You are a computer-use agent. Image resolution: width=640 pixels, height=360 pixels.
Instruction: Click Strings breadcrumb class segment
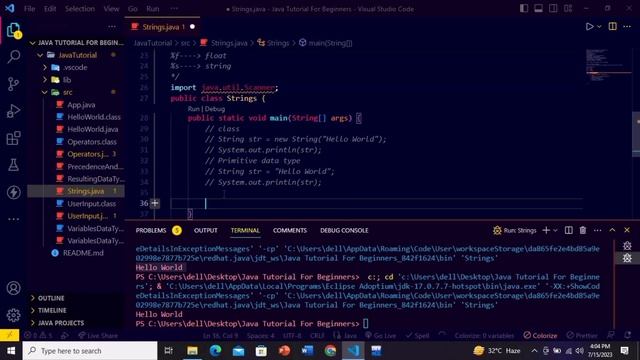[x=278, y=43]
